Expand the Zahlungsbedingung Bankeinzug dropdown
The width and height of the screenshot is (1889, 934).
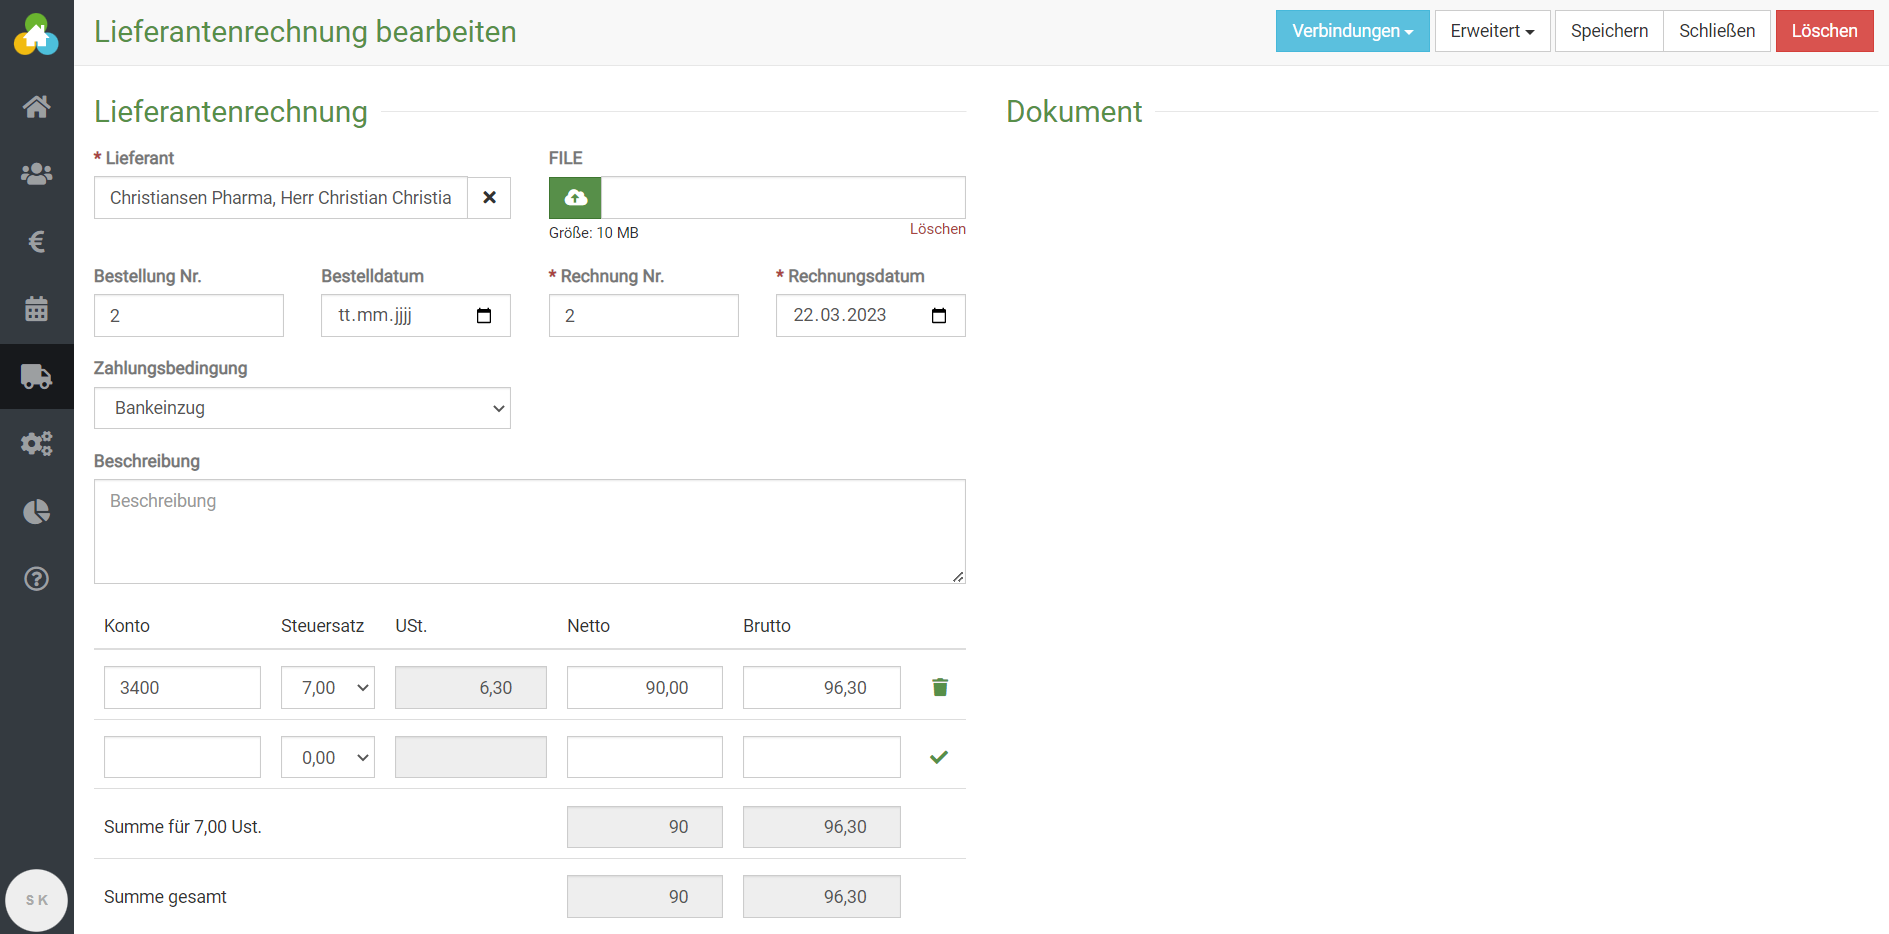302,408
